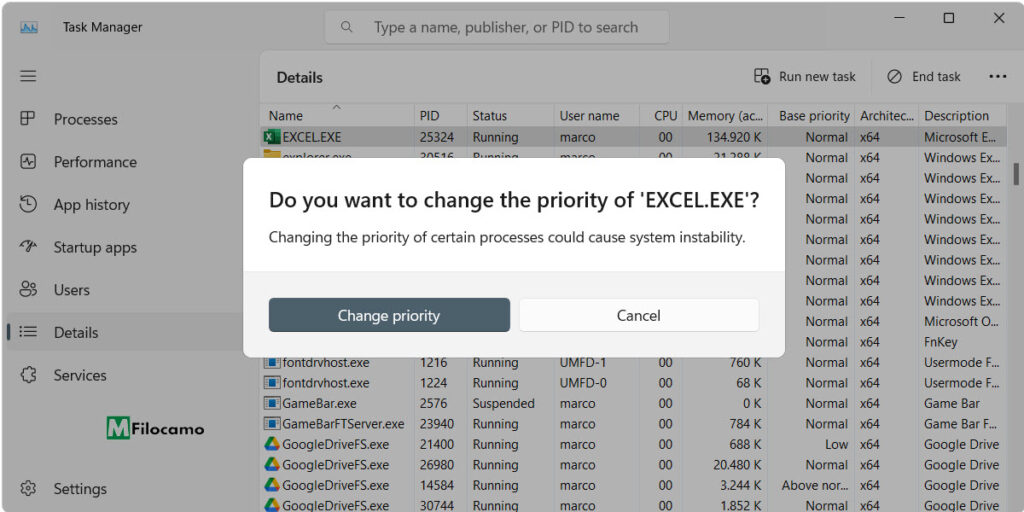Open the hamburger navigation menu
1024x512 pixels.
tap(27, 76)
